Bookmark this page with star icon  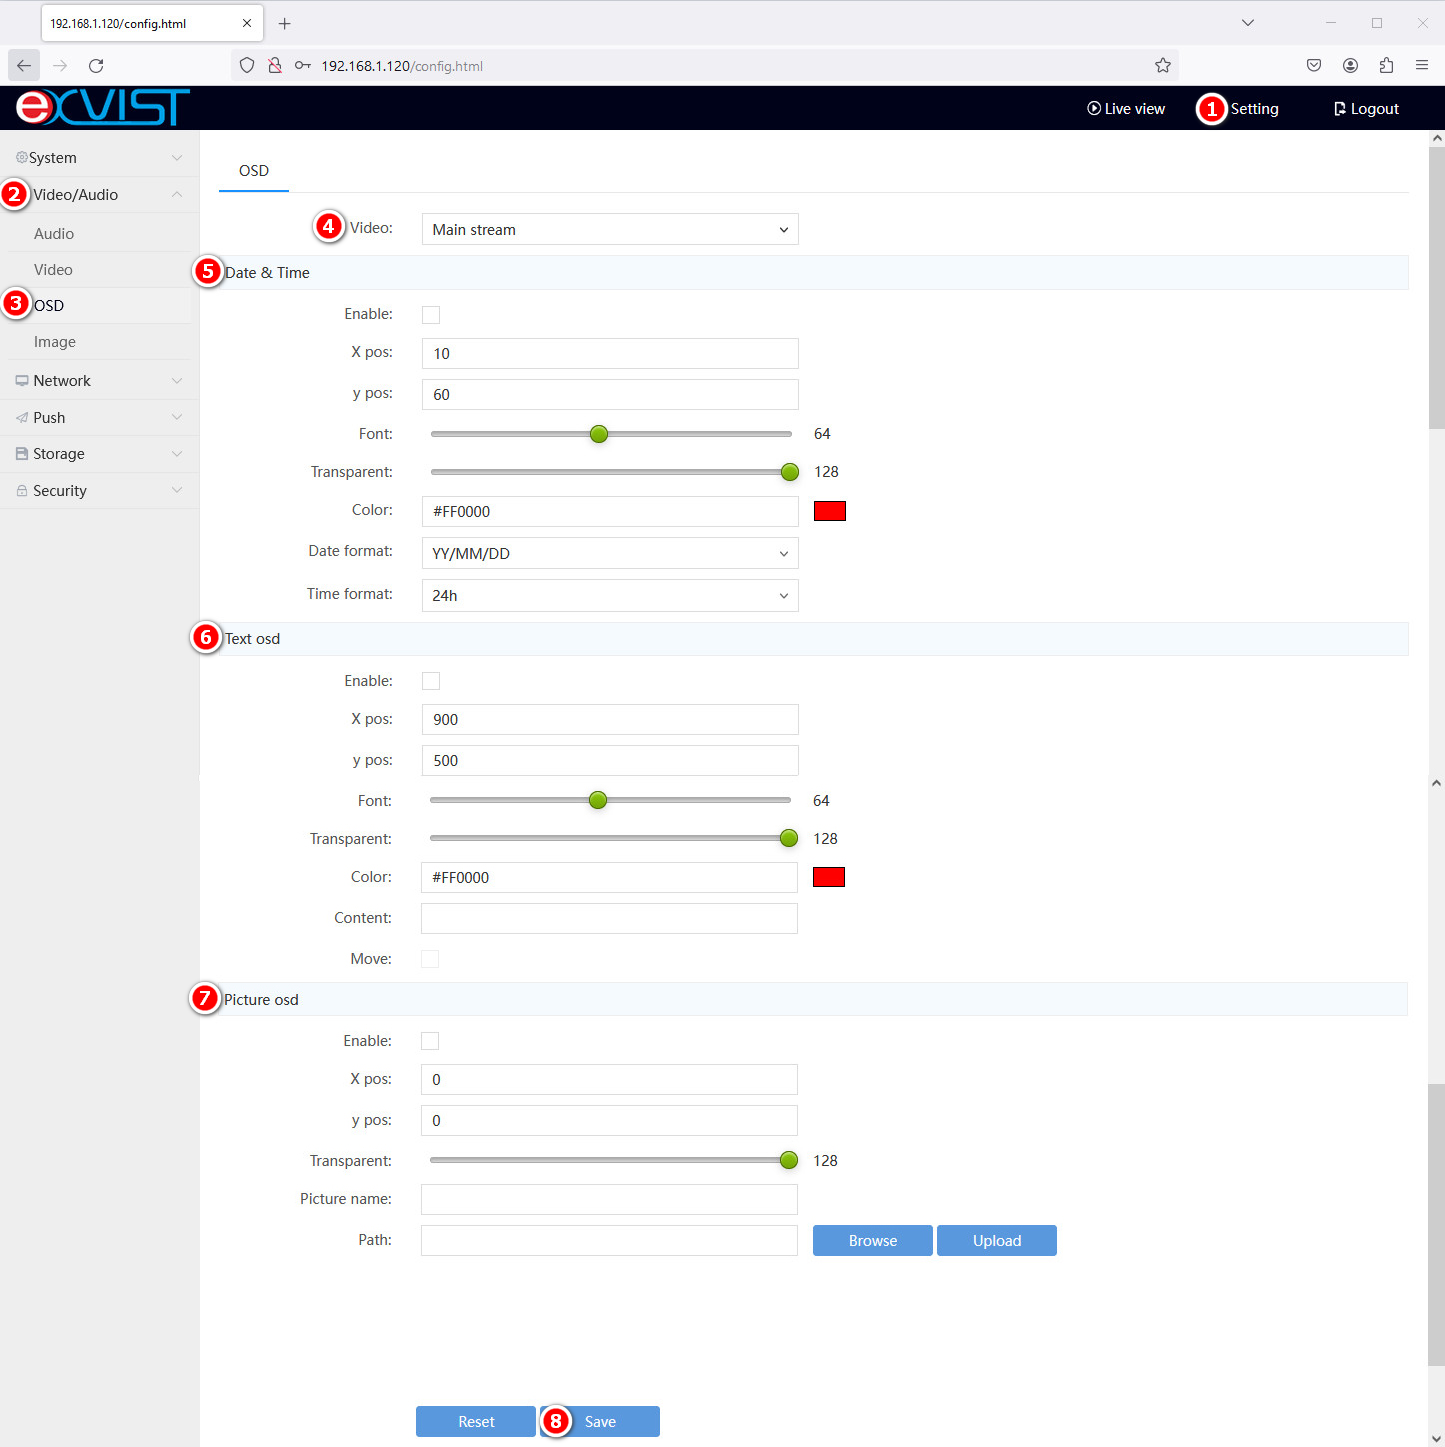click(1162, 65)
